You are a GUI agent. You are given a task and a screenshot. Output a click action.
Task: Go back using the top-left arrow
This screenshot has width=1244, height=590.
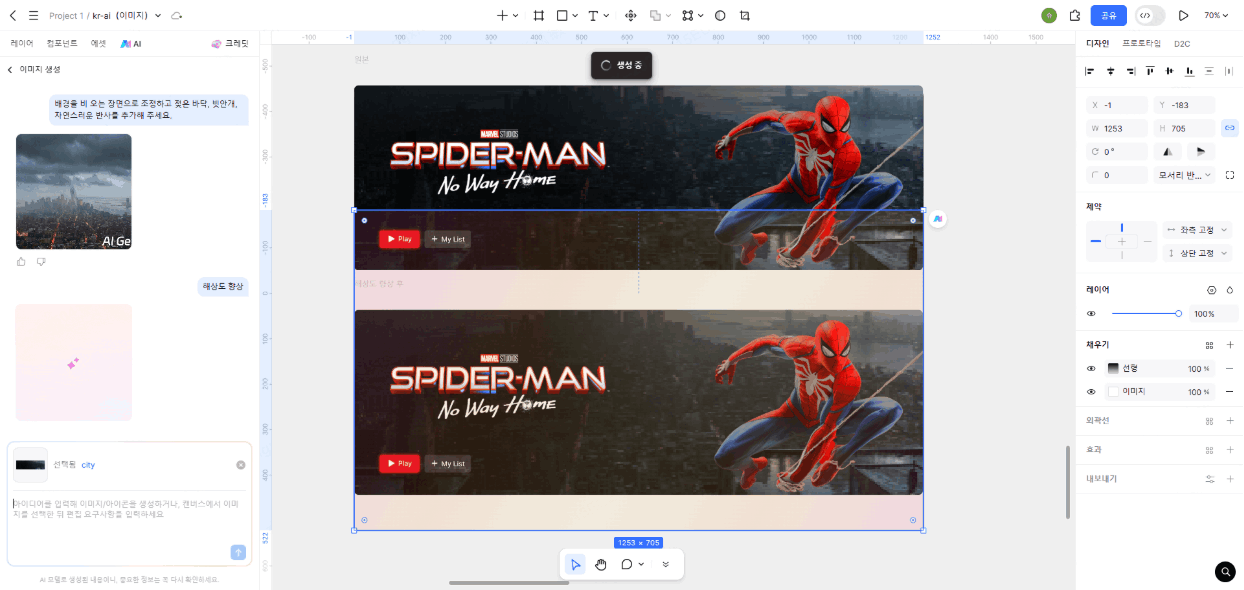point(13,15)
